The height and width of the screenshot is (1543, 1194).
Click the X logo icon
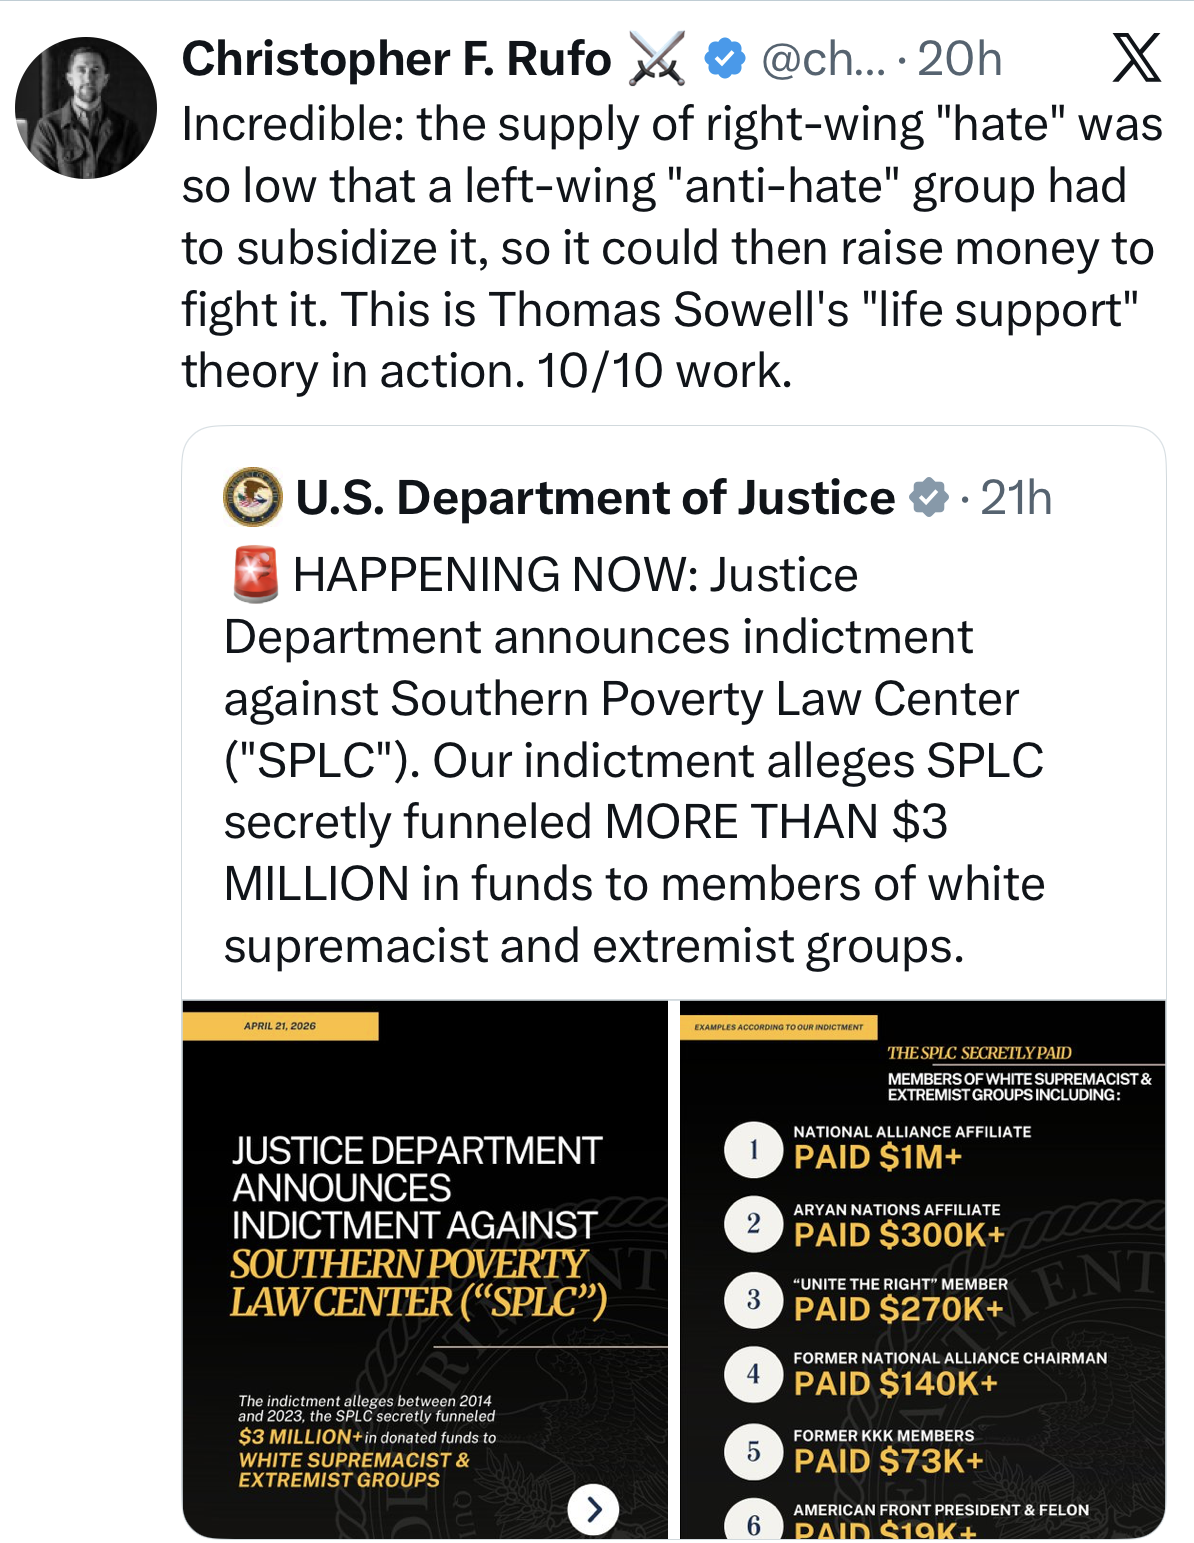[1137, 58]
